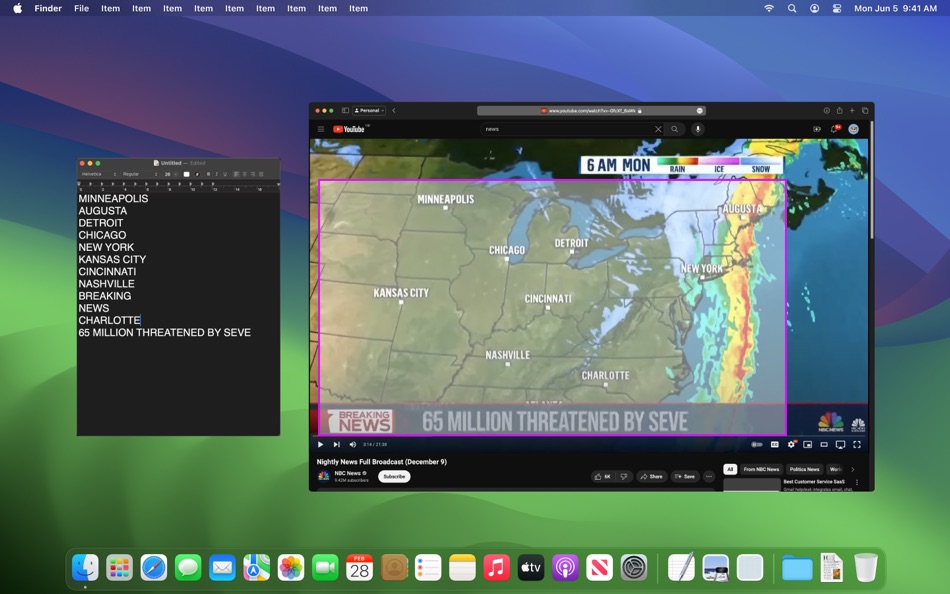Open the Apple menu
The width and height of the screenshot is (950, 594).
coord(18,8)
